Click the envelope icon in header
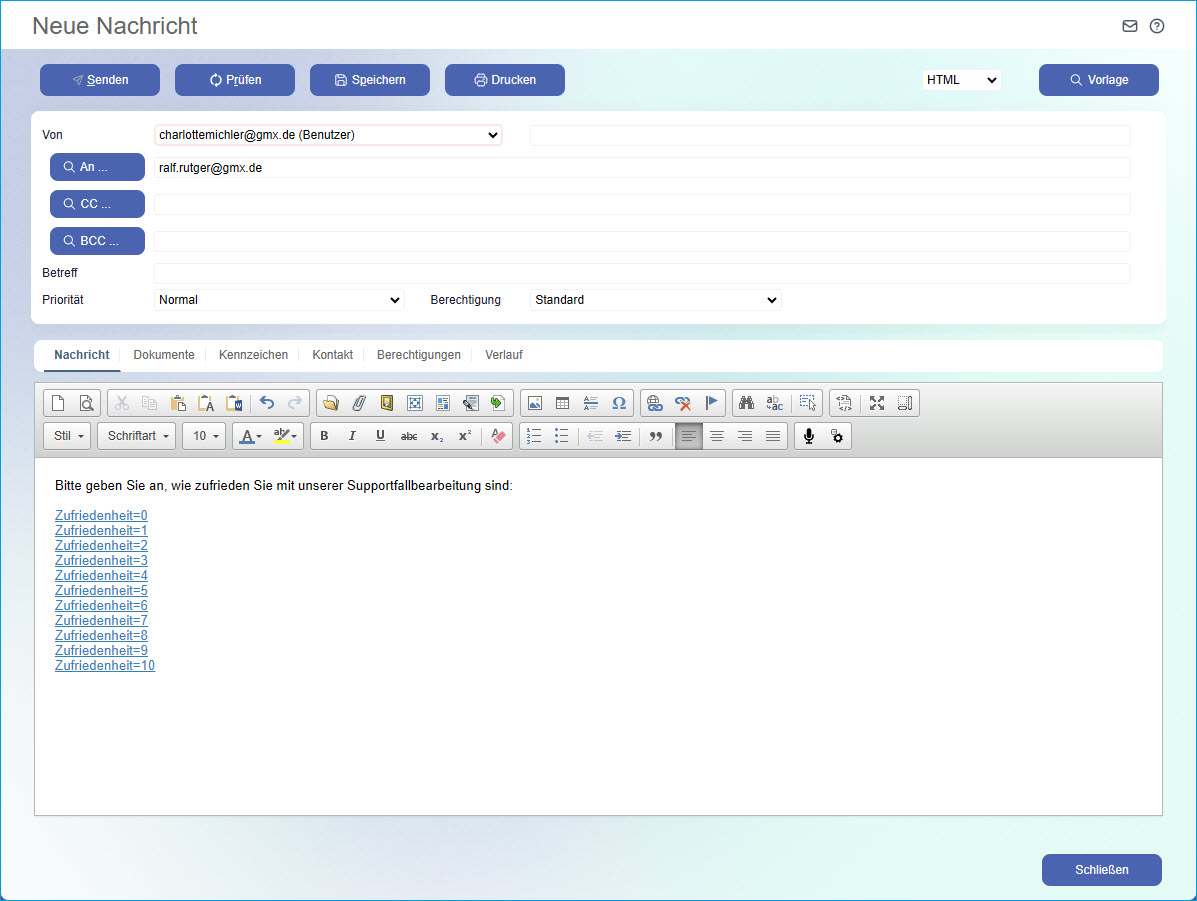The image size is (1197, 901). point(1130,26)
